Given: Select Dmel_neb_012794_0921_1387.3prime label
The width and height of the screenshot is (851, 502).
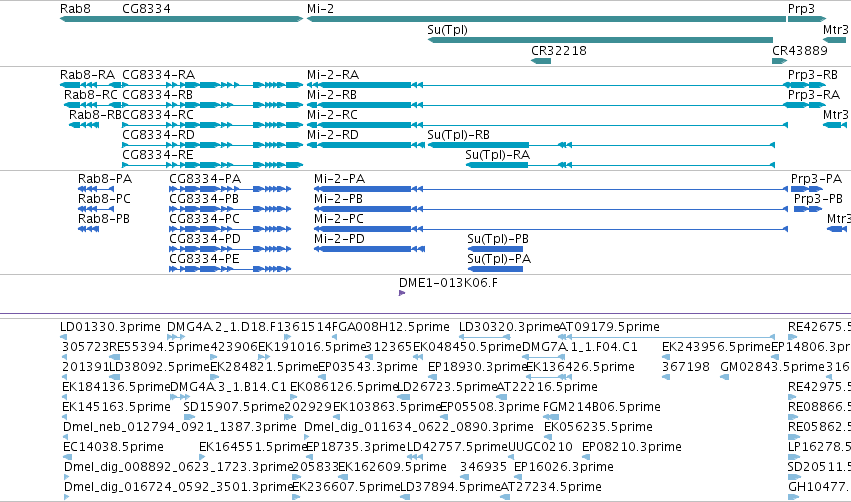Looking at the screenshot, I should pyautogui.click(x=180, y=428).
